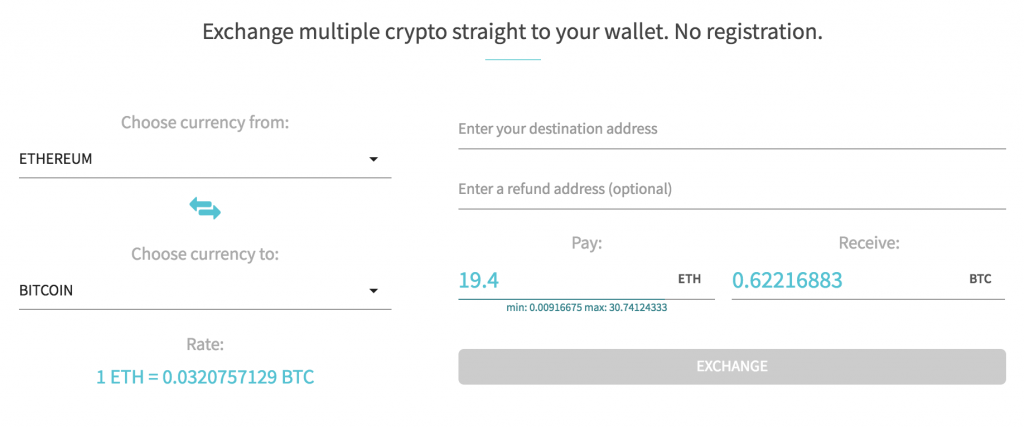Expand the BITCOIN dropdown arrow
This screenshot has height=427, width=1024.
[373, 291]
